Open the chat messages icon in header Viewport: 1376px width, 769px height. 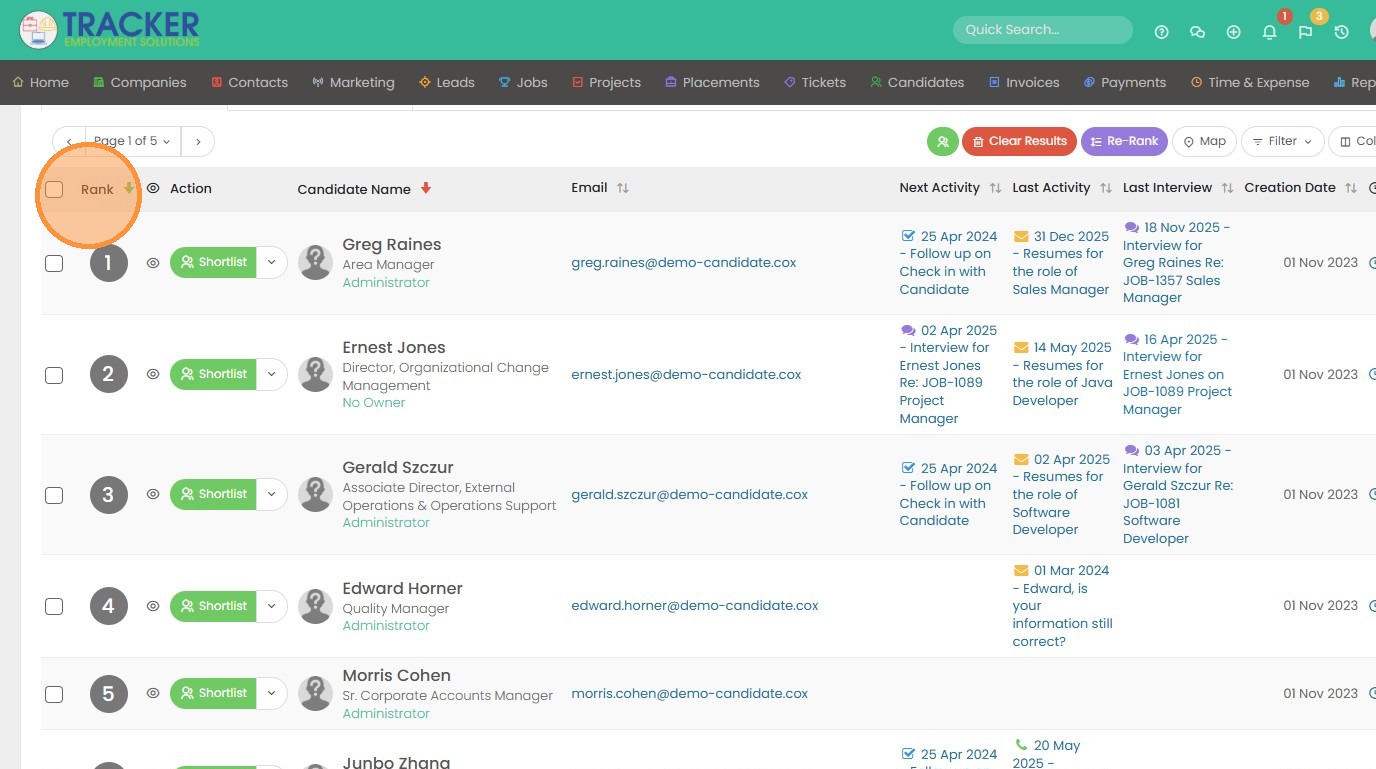click(x=1197, y=32)
